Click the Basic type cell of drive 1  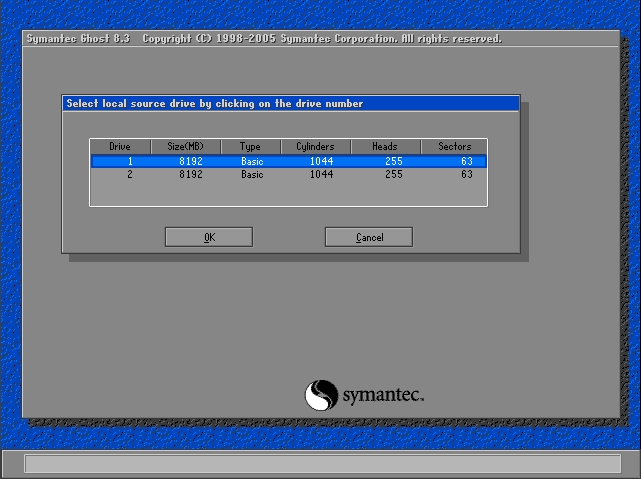(252, 161)
